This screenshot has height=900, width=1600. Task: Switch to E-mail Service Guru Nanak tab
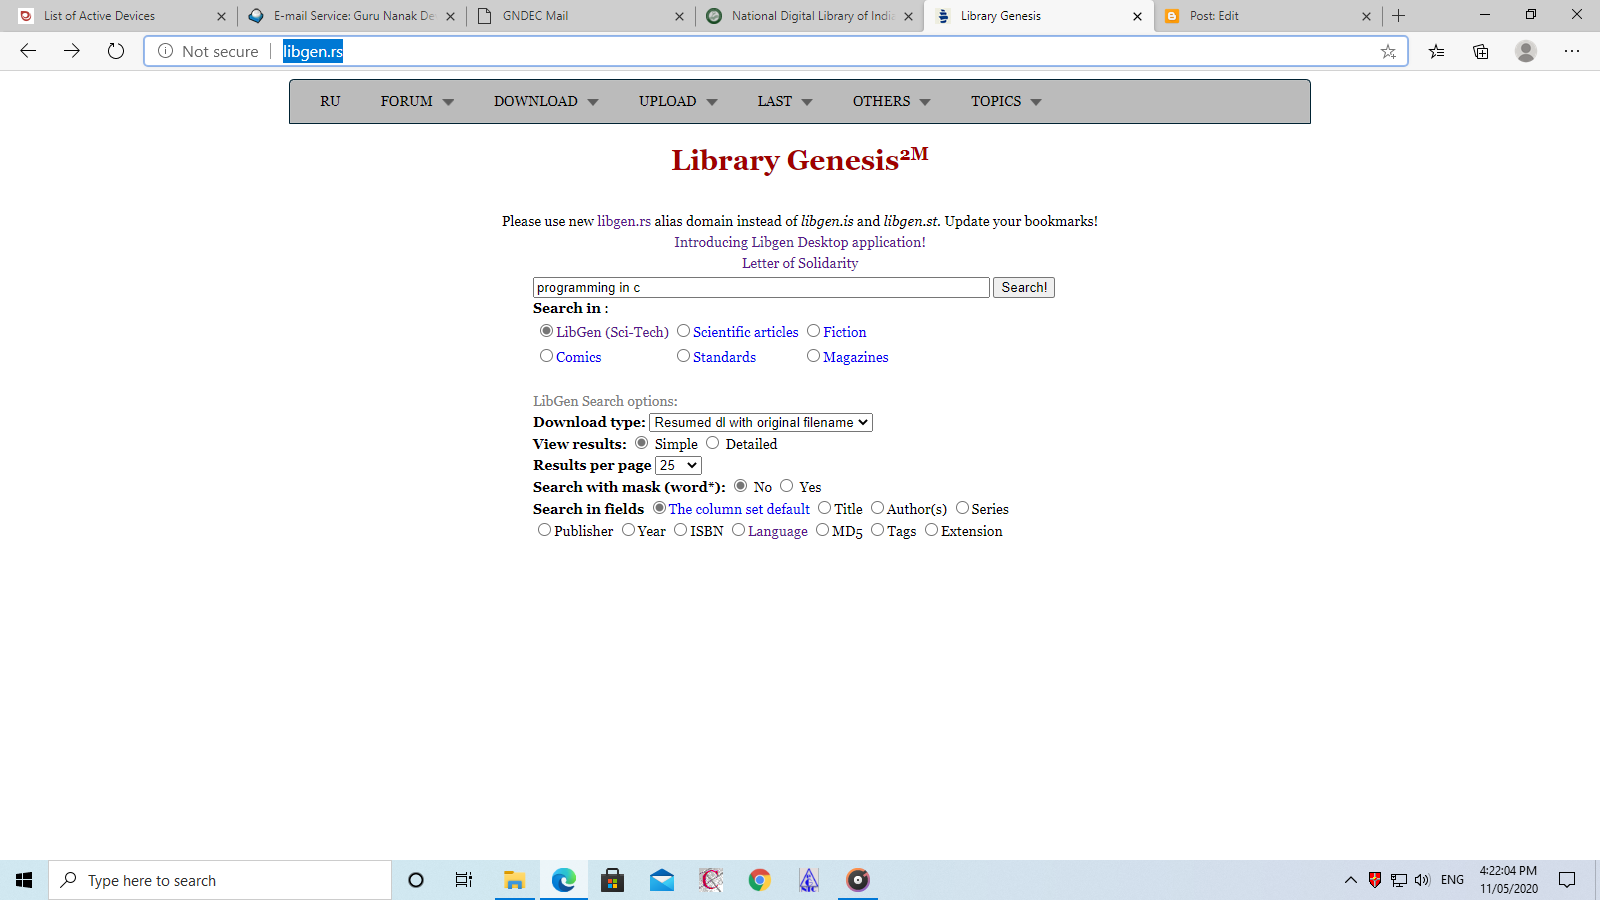pyautogui.click(x=352, y=16)
